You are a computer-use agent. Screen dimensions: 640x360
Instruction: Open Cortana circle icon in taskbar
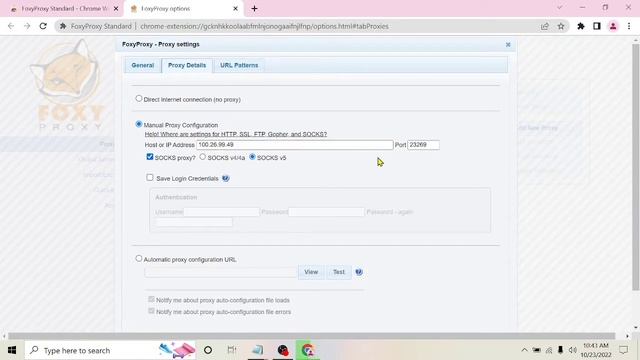coord(208,350)
